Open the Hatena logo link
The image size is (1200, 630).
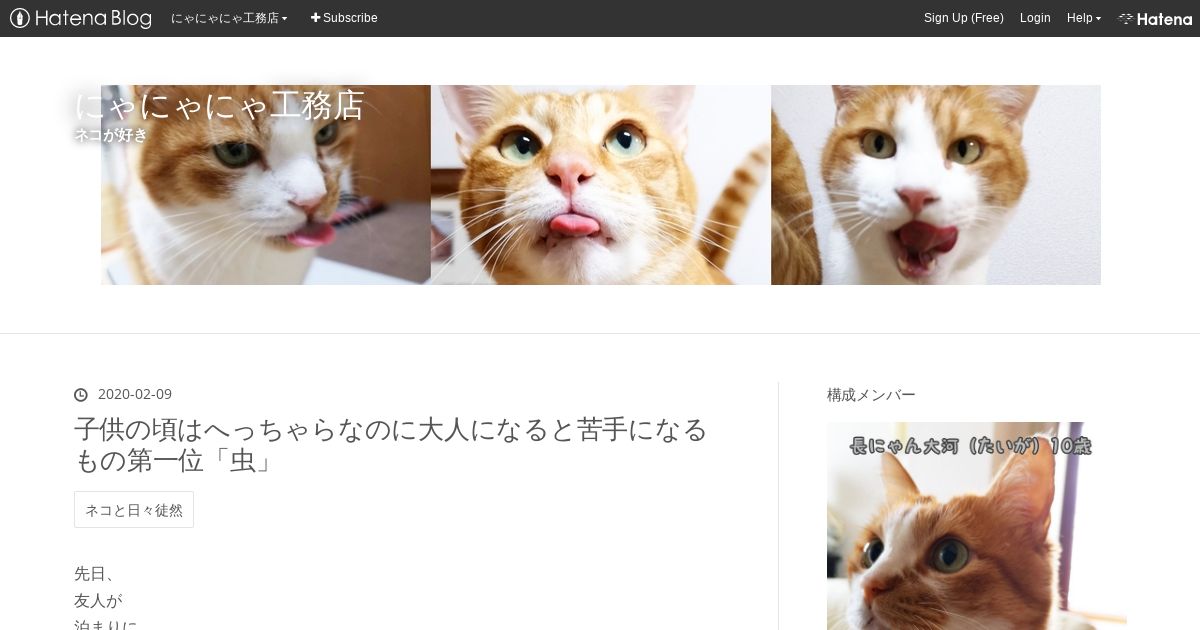(x=1155, y=18)
